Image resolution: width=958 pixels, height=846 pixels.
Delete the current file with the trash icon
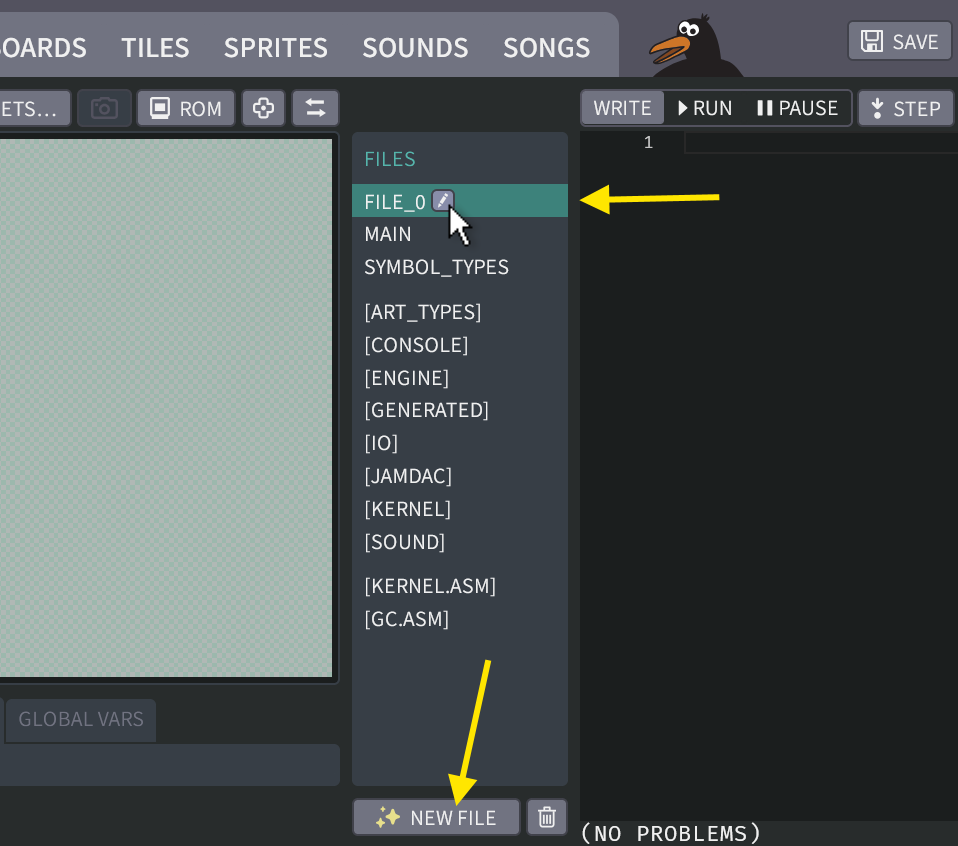546,817
